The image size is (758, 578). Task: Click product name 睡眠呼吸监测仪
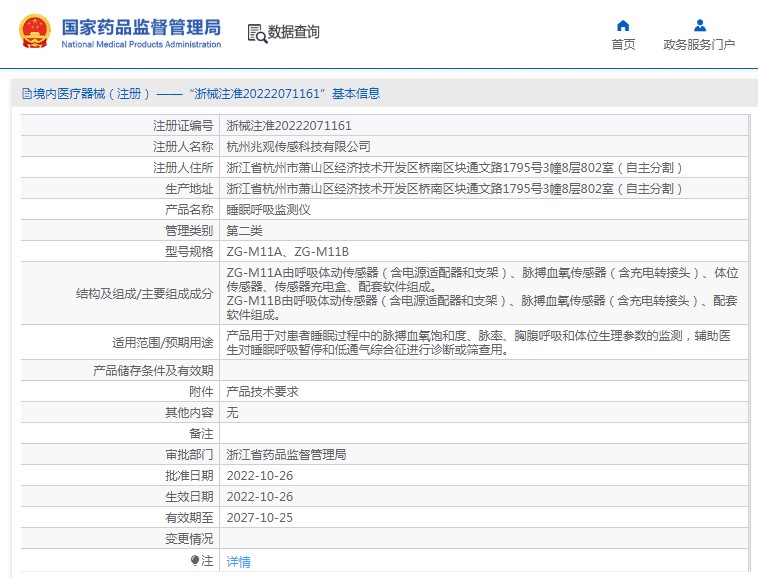269,210
